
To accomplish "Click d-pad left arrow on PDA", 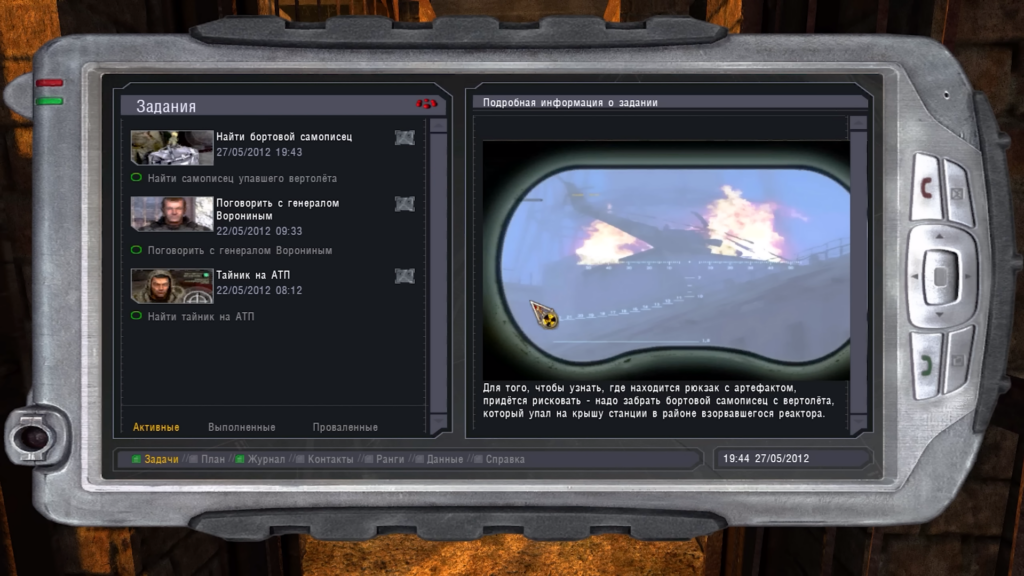I will click(916, 276).
